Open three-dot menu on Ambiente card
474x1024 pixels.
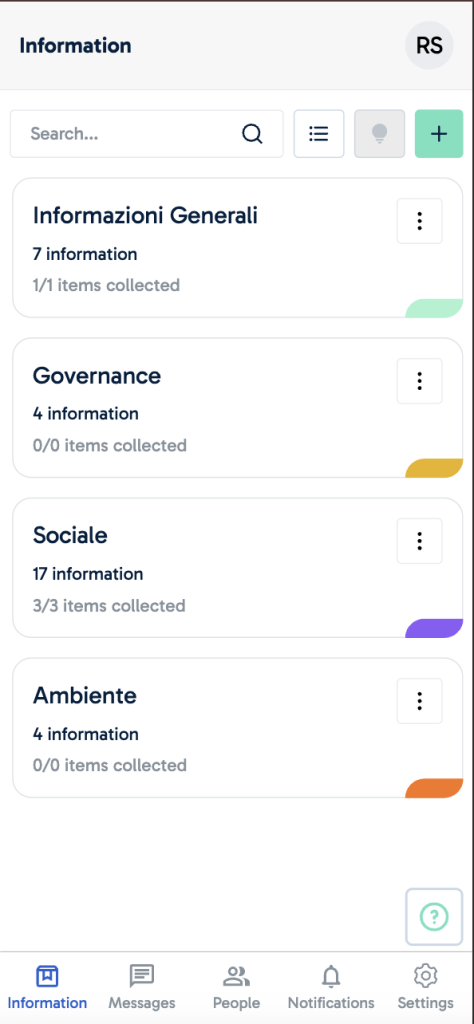[x=420, y=701]
